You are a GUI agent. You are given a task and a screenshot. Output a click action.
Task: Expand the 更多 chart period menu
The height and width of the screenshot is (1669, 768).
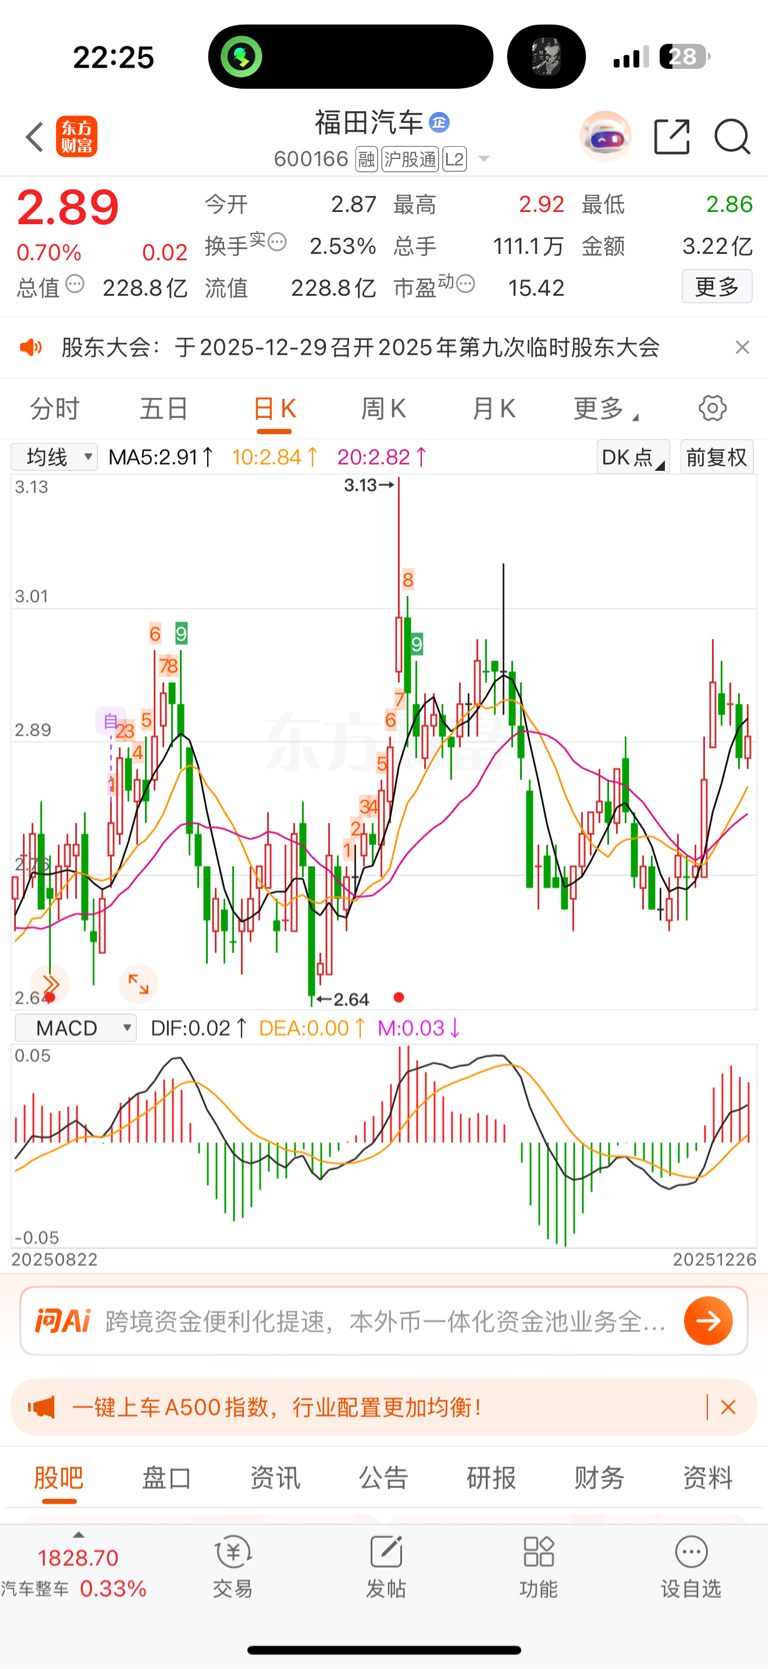click(605, 408)
